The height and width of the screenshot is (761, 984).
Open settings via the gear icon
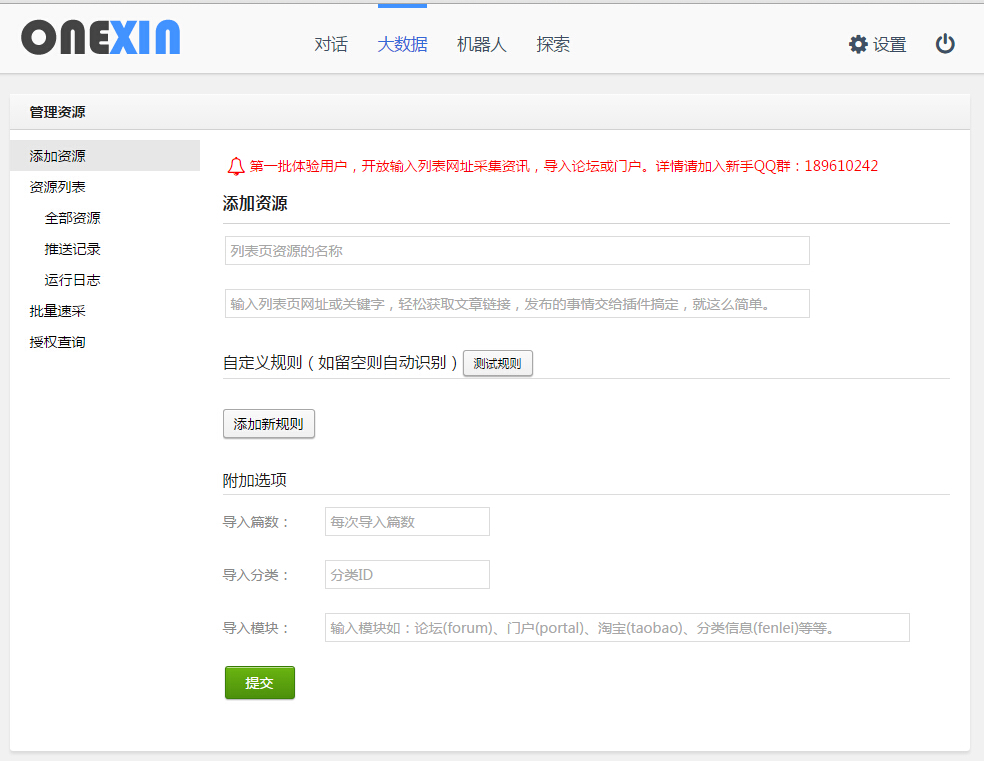pyautogui.click(x=858, y=44)
